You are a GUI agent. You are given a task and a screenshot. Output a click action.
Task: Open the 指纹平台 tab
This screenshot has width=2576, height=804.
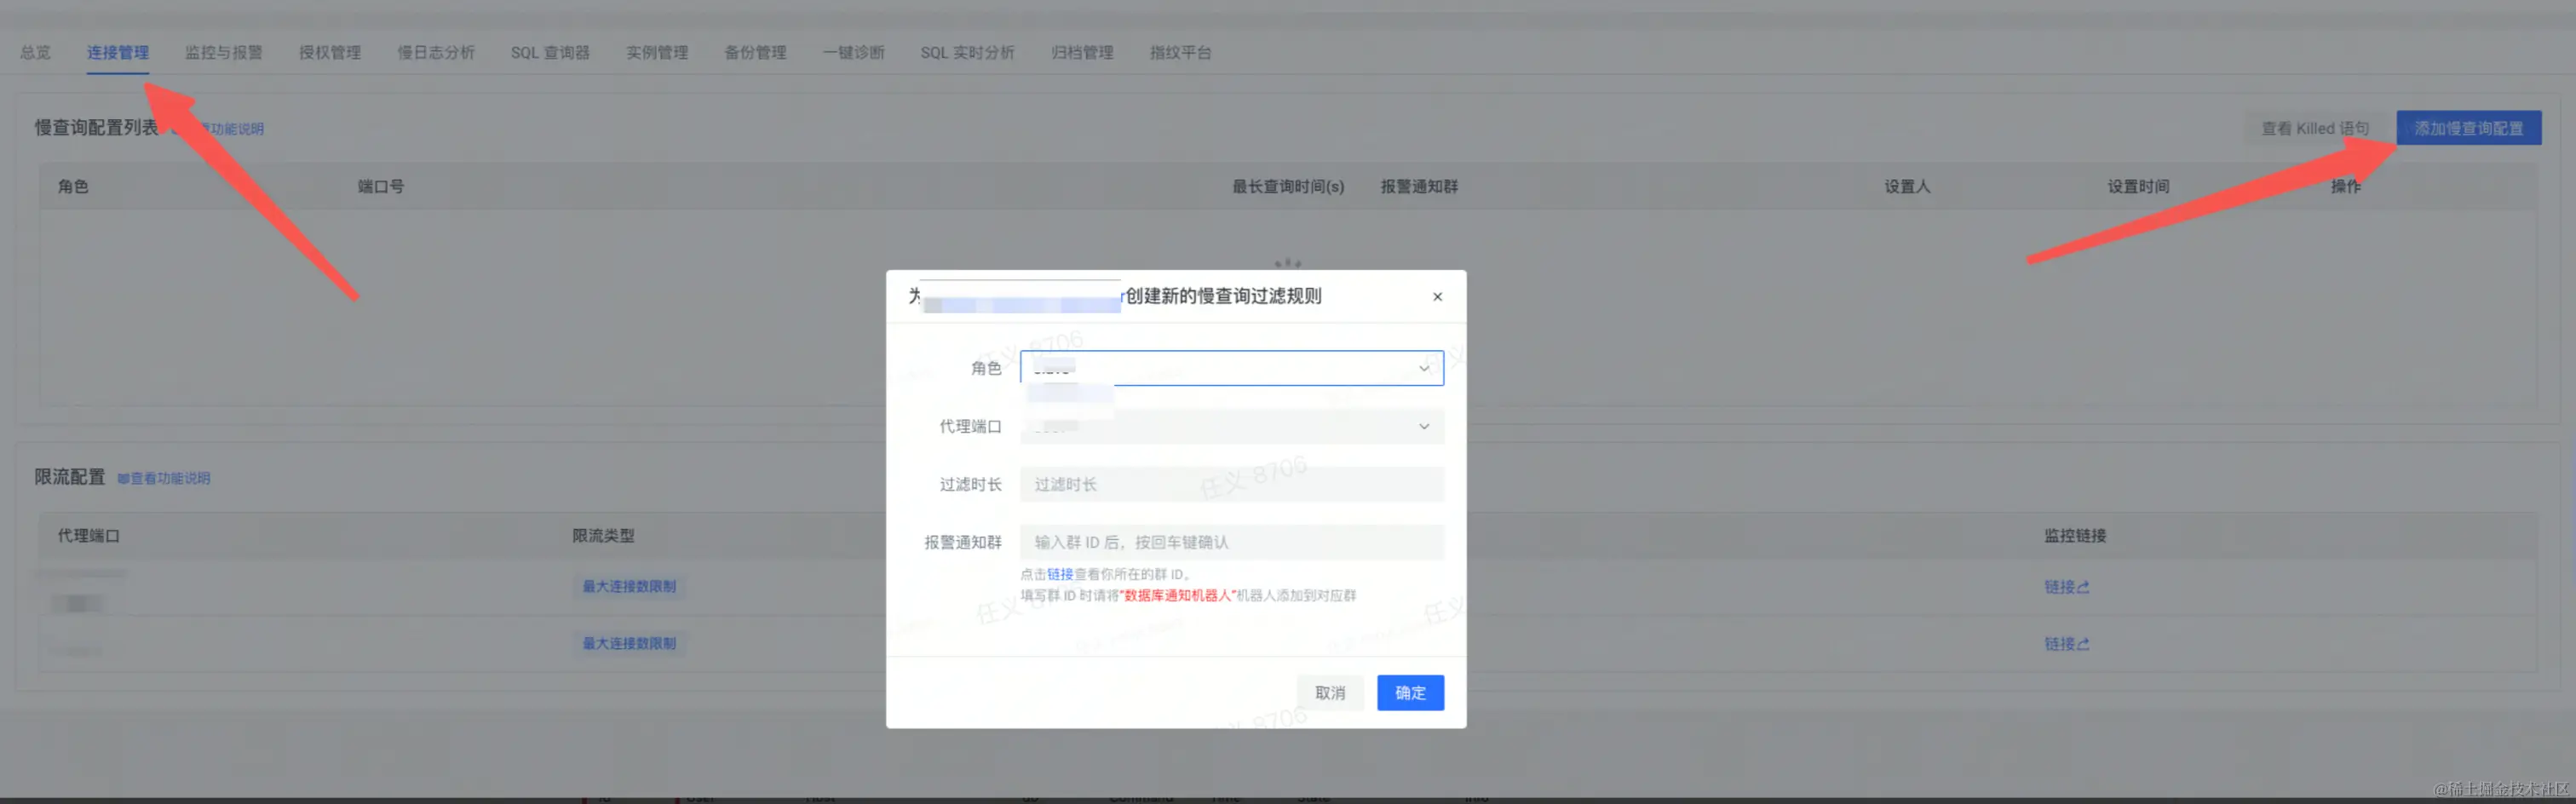[1181, 52]
